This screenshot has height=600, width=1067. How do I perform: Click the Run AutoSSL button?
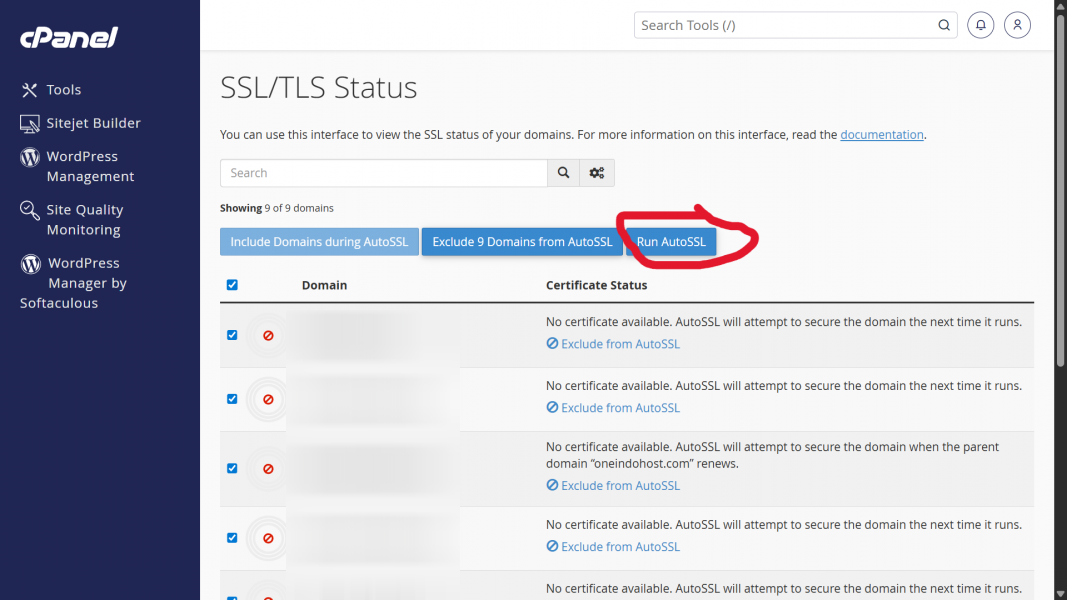[x=671, y=242]
